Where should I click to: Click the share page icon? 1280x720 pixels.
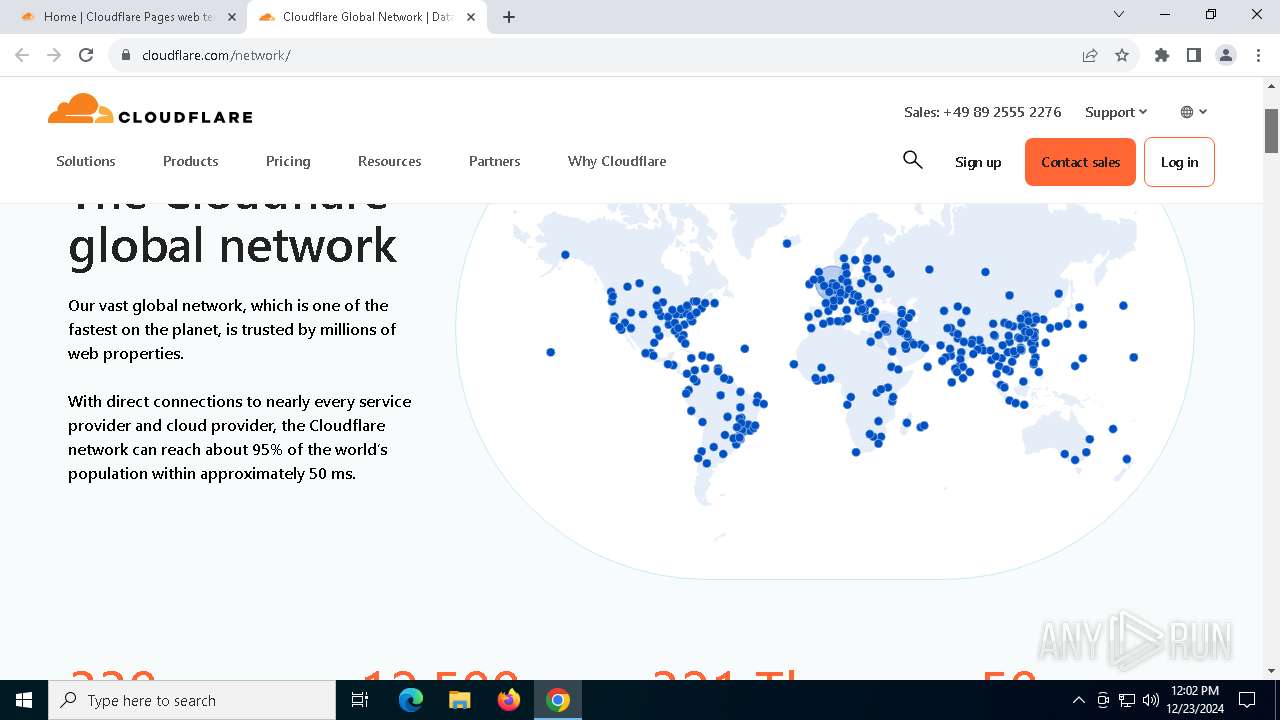click(x=1090, y=55)
